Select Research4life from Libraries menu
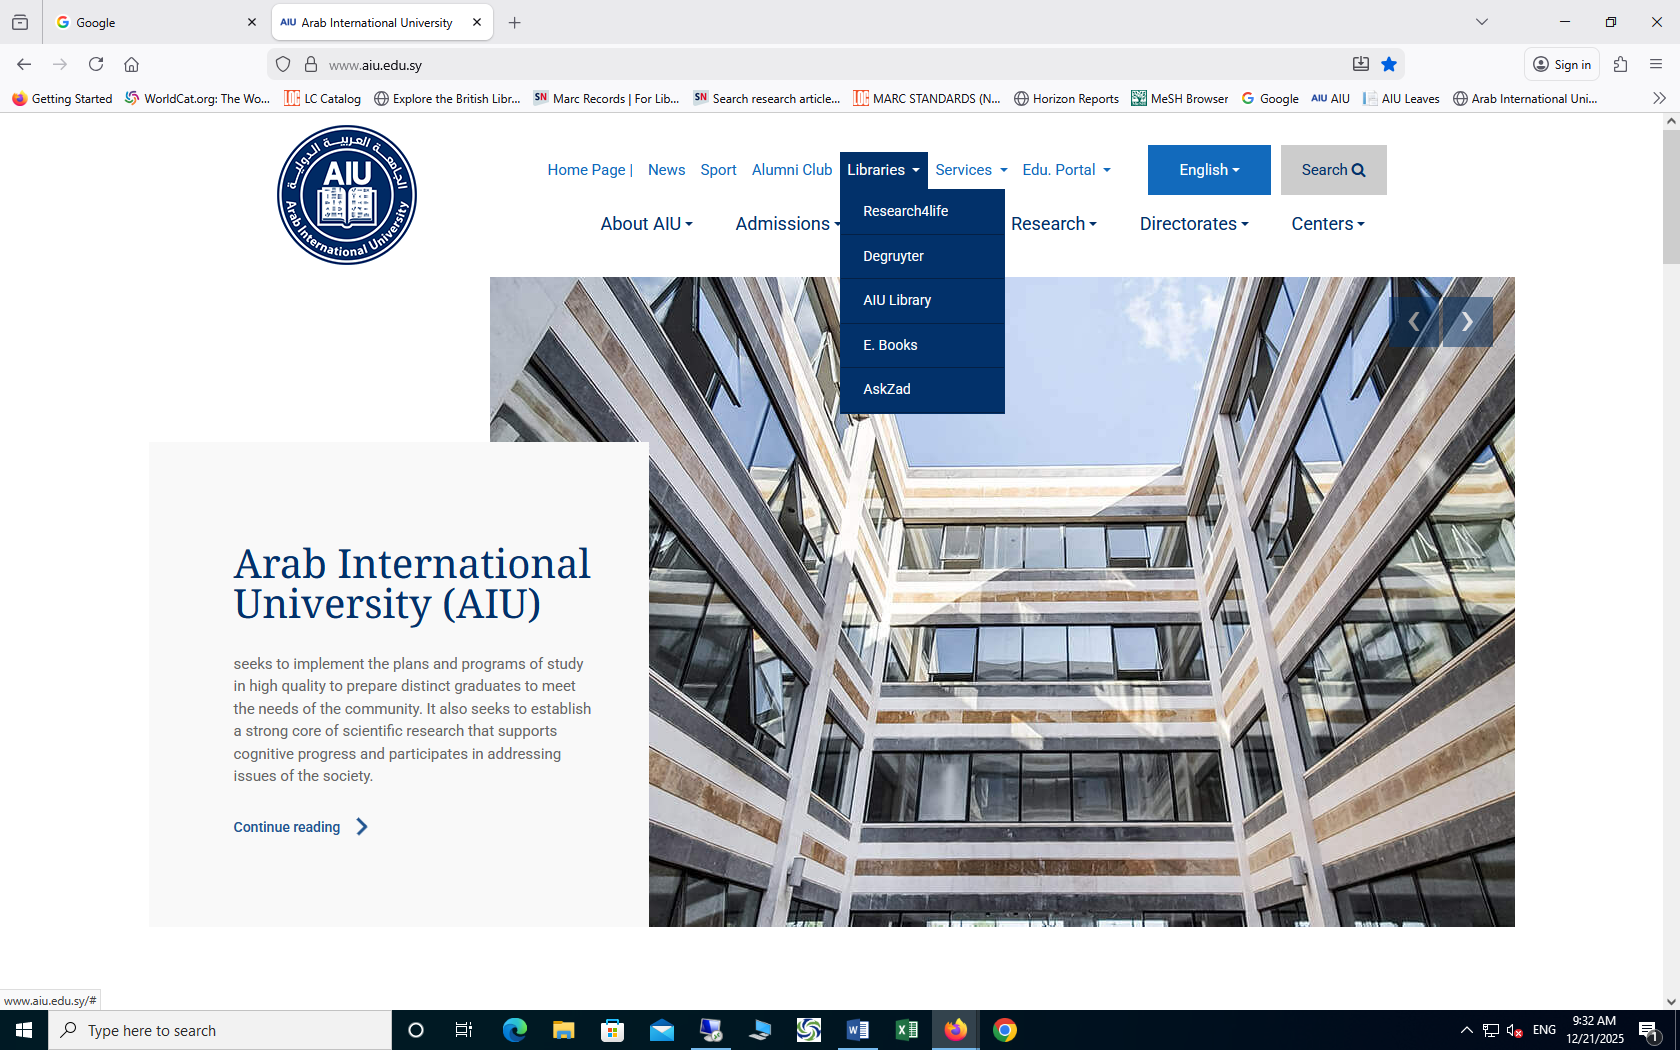Screen dimensions: 1680x1050 click(x=905, y=211)
